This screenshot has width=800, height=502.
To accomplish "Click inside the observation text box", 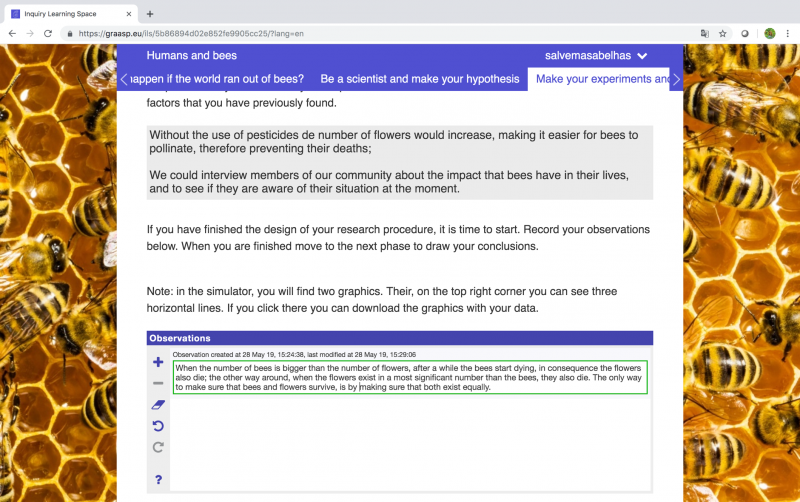I will [x=410, y=378].
